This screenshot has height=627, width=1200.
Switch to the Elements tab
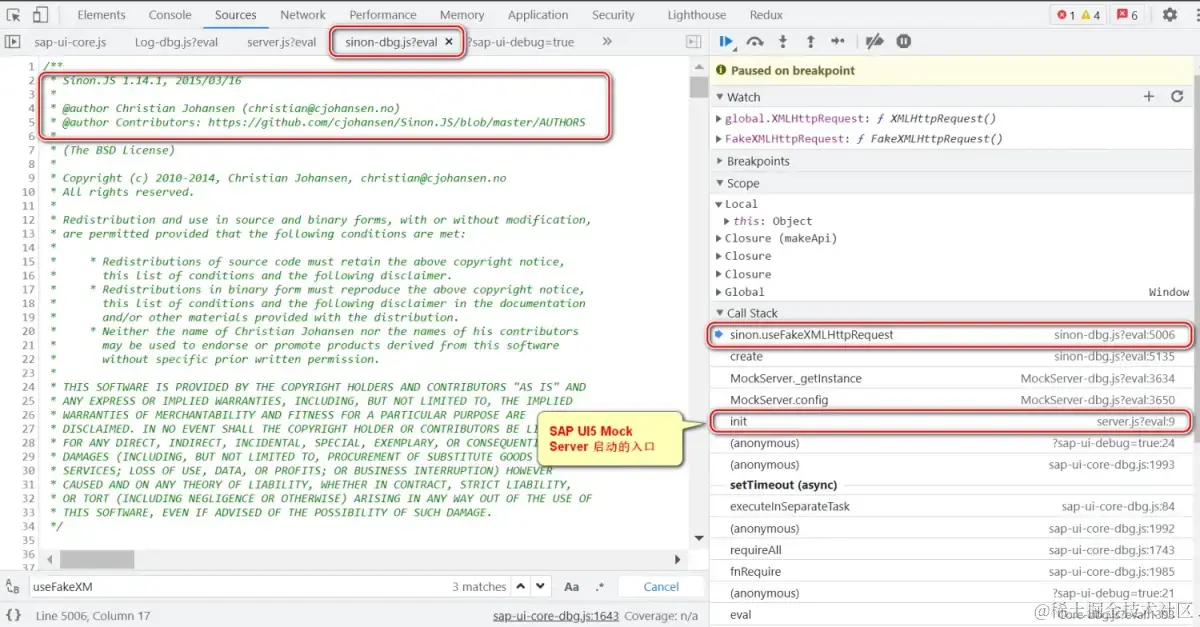[102, 15]
